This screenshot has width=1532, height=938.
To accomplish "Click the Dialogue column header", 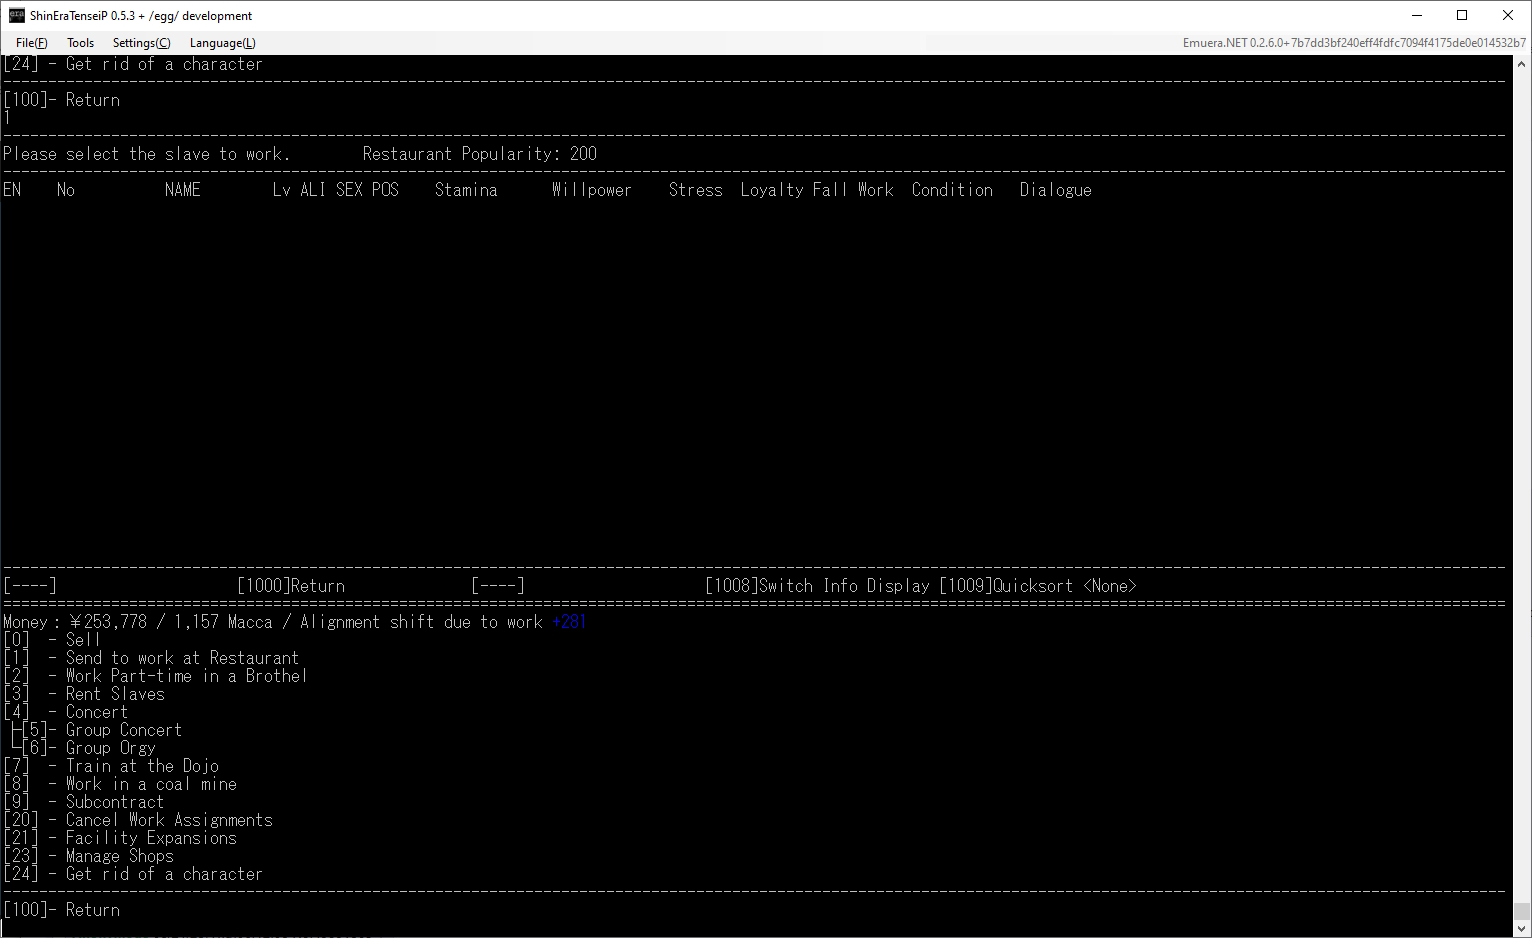I will tap(1056, 190).
